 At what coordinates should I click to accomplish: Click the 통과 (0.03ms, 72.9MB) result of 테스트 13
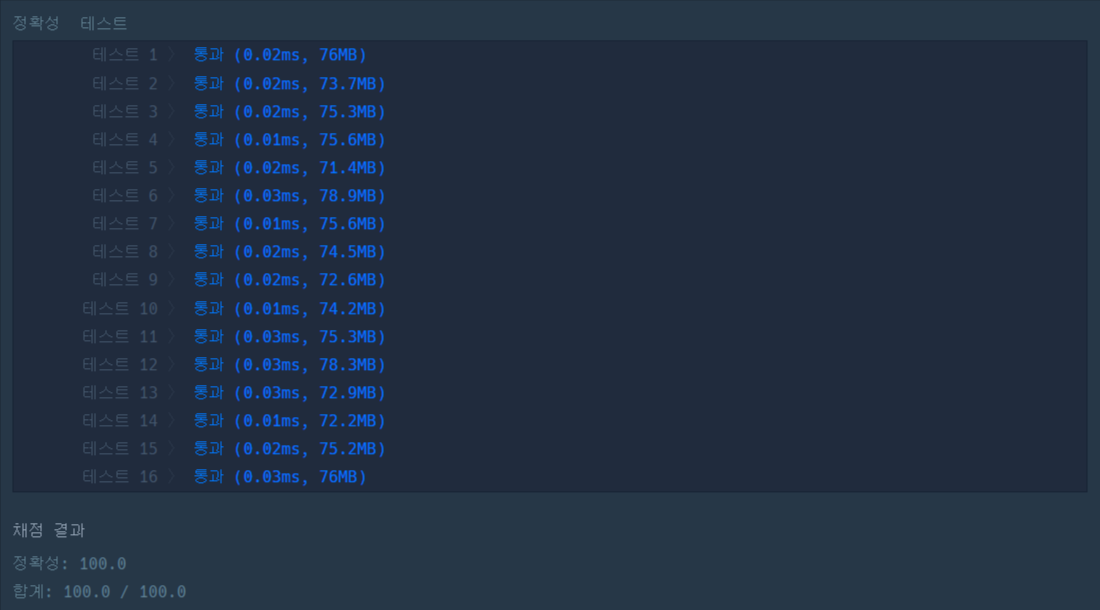[289, 393]
